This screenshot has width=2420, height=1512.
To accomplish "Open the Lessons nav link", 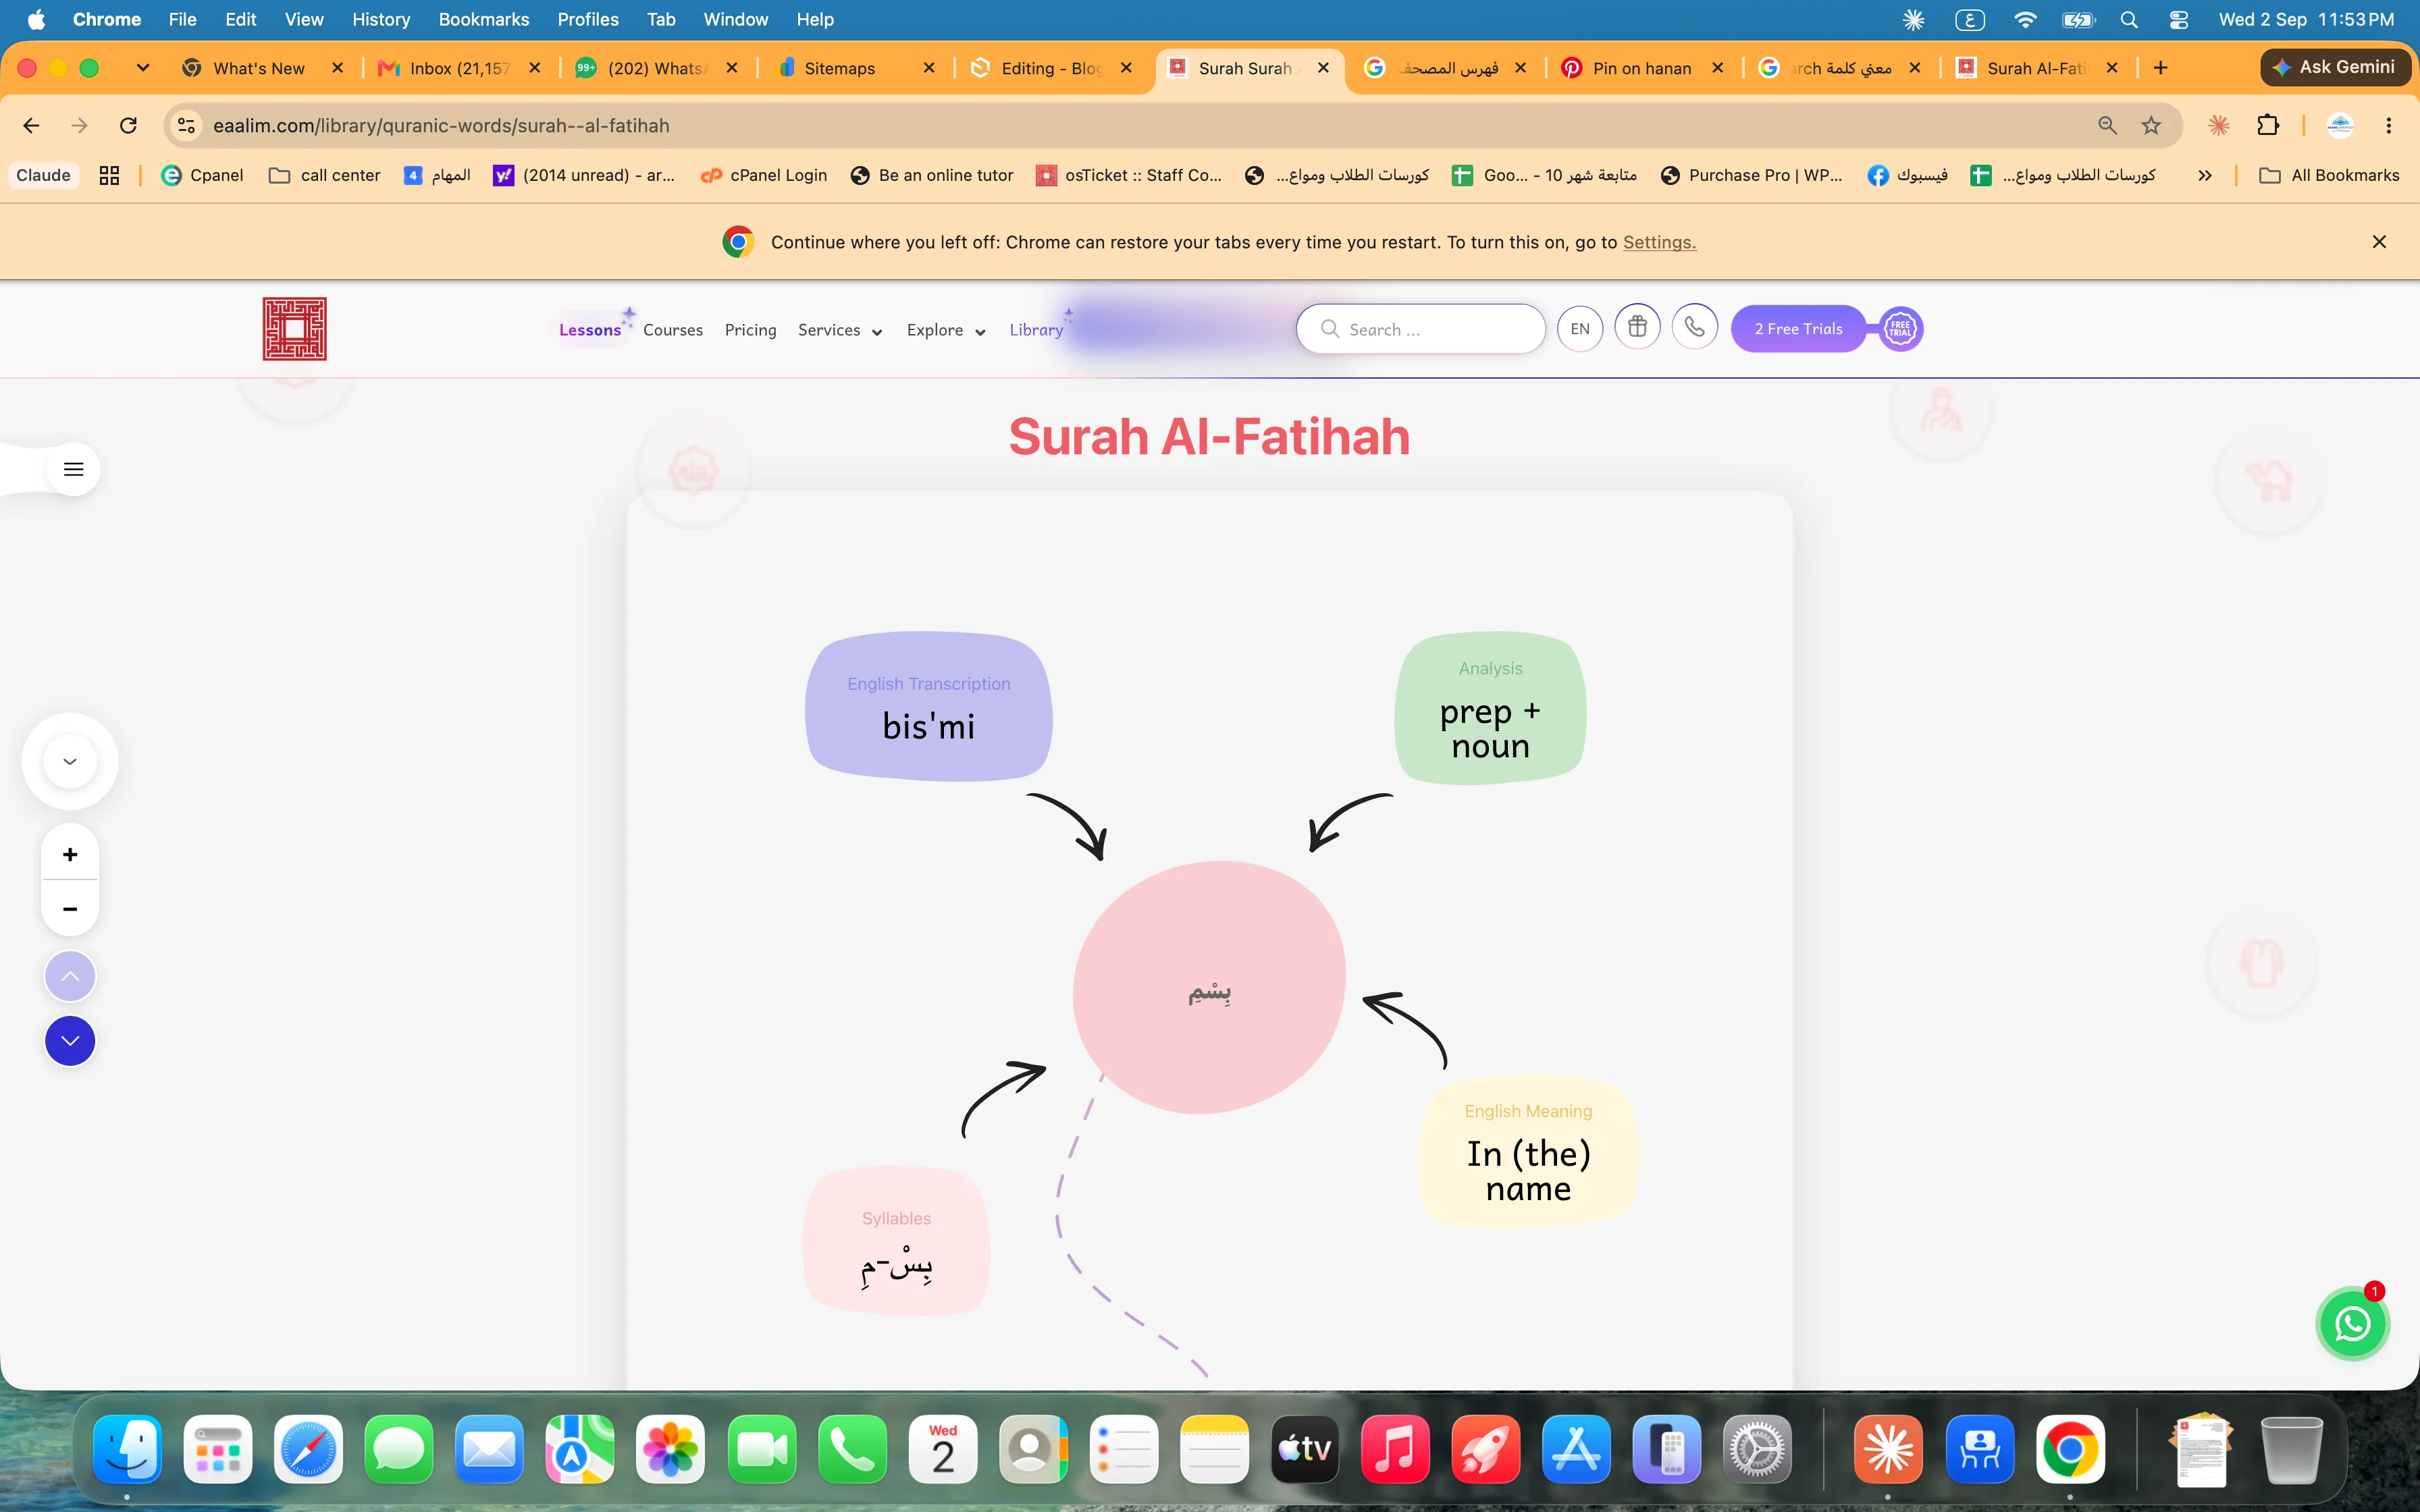I will pyautogui.click(x=590, y=330).
